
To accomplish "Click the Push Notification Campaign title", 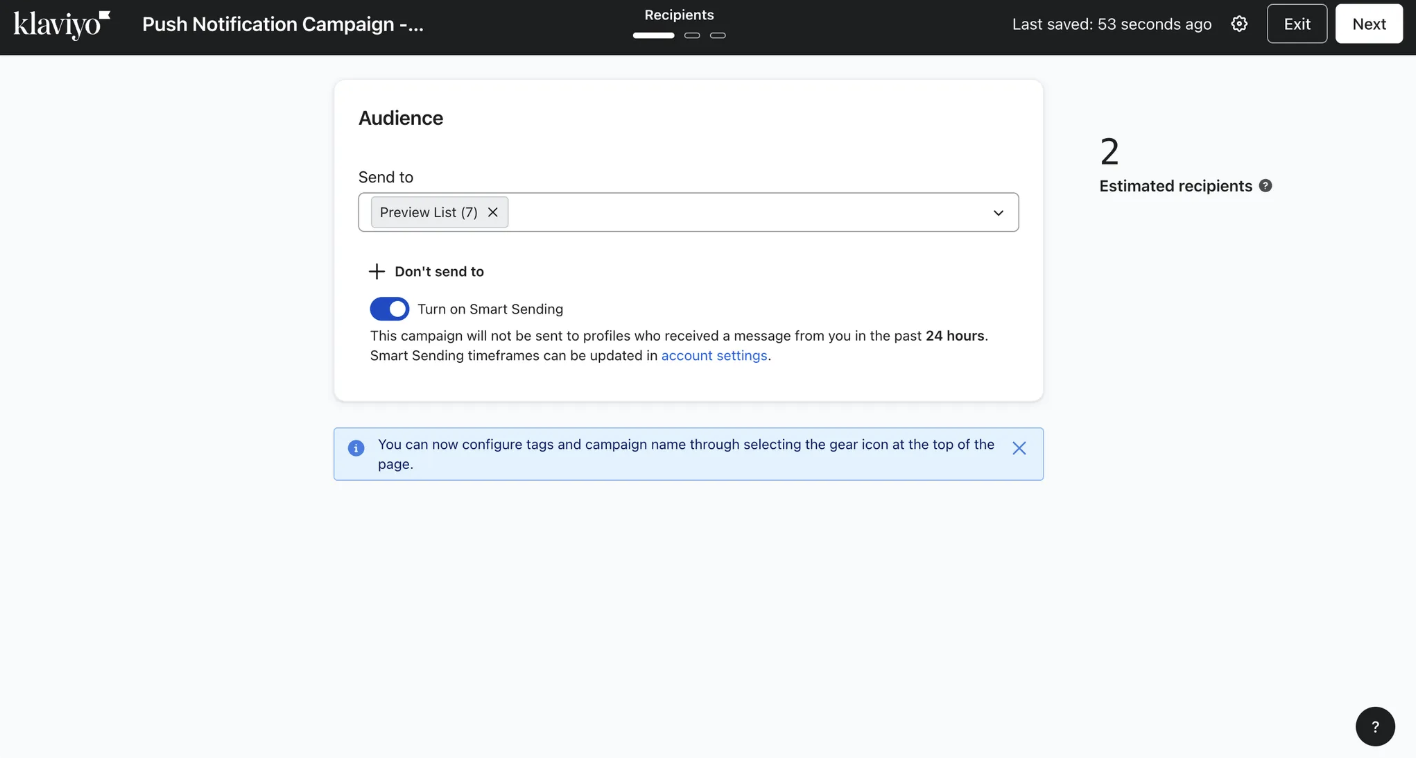I will pos(283,24).
